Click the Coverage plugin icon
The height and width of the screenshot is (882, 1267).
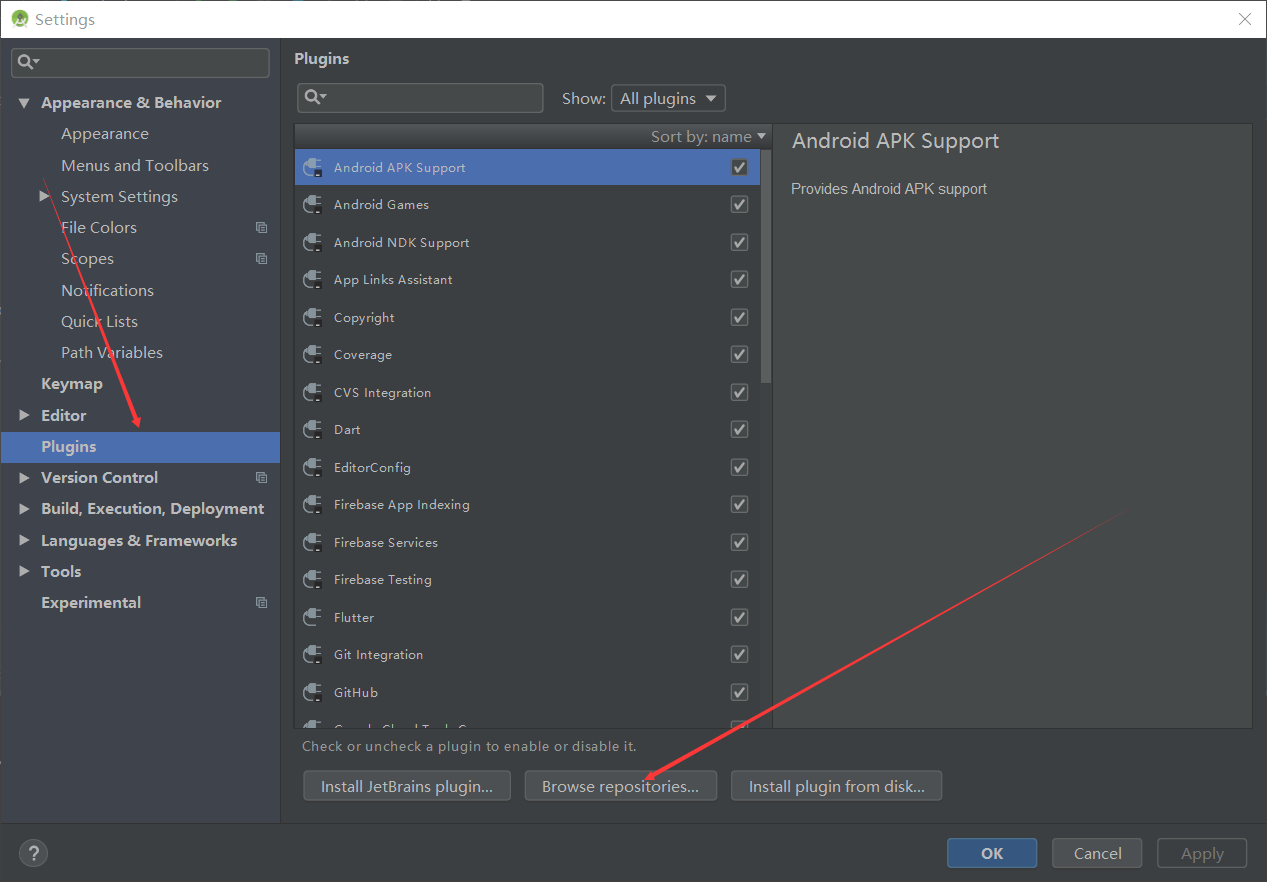coord(312,354)
